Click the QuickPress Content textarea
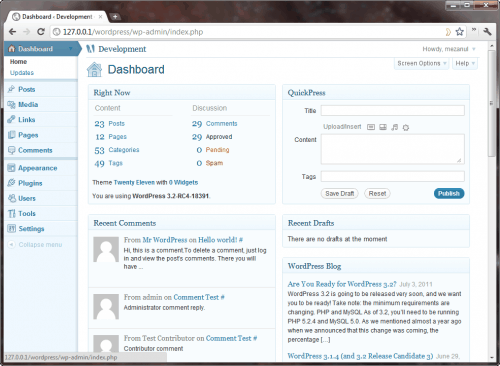 pos(393,149)
